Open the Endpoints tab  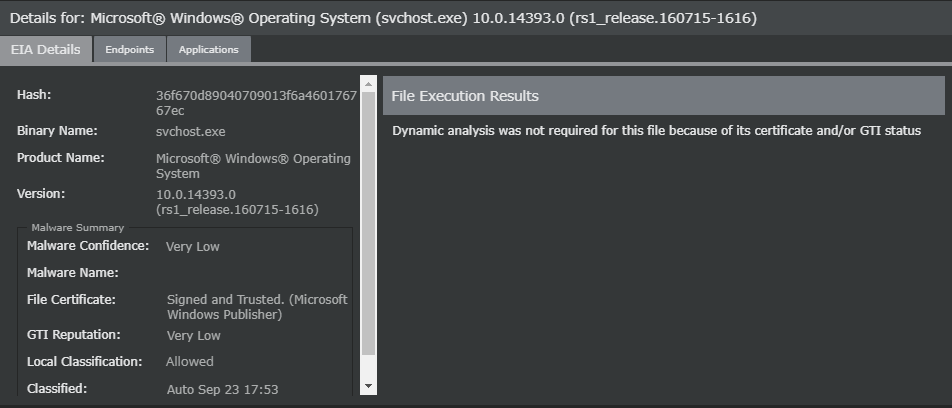click(129, 50)
